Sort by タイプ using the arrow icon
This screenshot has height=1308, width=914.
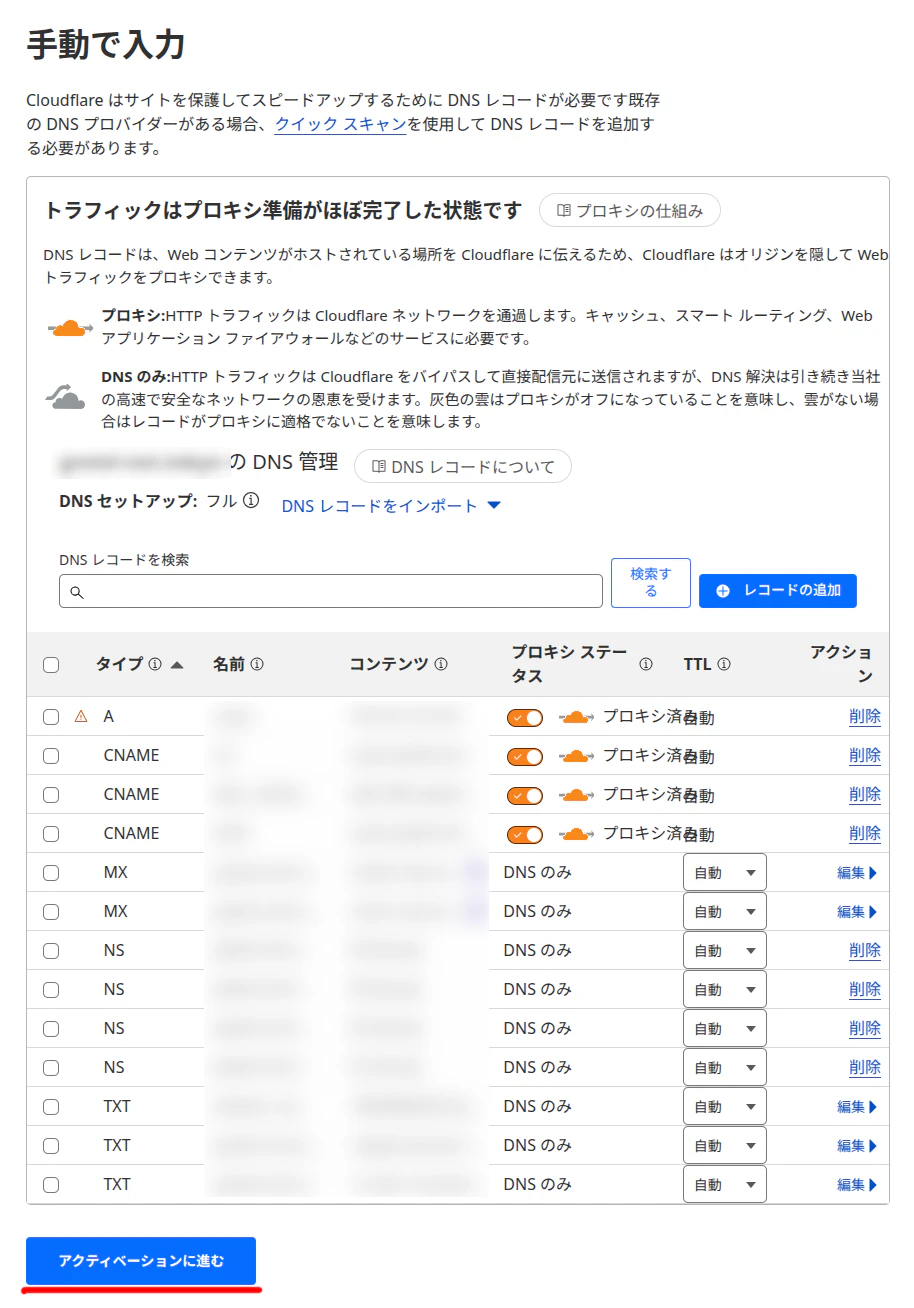pyautogui.click(x=177, y=665)
